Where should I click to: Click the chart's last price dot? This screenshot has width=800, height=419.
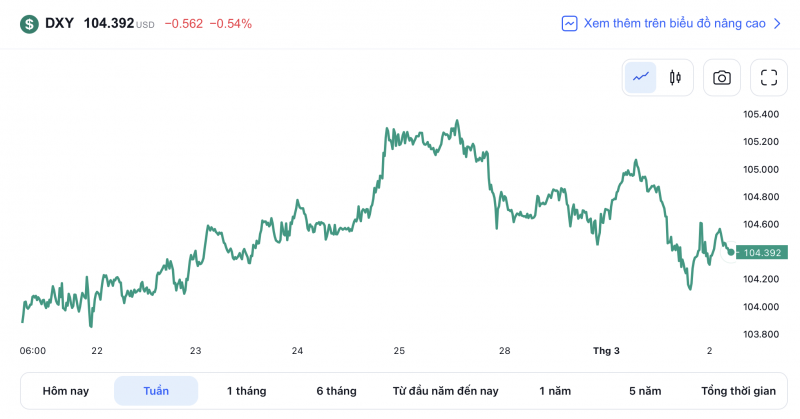point(730,251)
